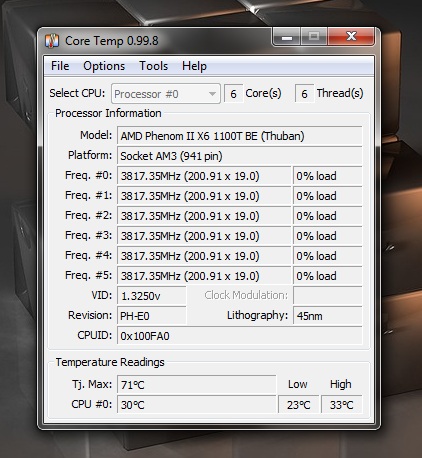Open the Options menu

(x=104, y=66)
